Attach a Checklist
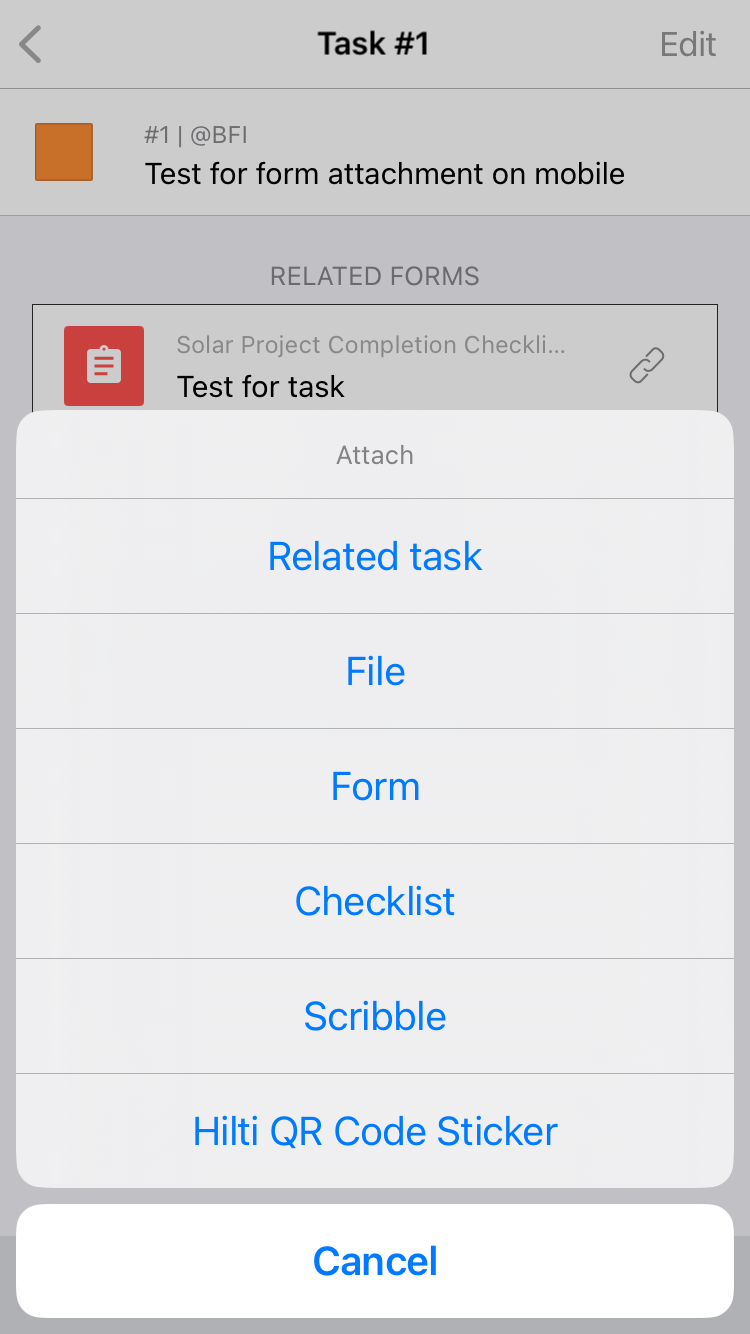Screen dimensions: 750x1334 tap(375, 901)
